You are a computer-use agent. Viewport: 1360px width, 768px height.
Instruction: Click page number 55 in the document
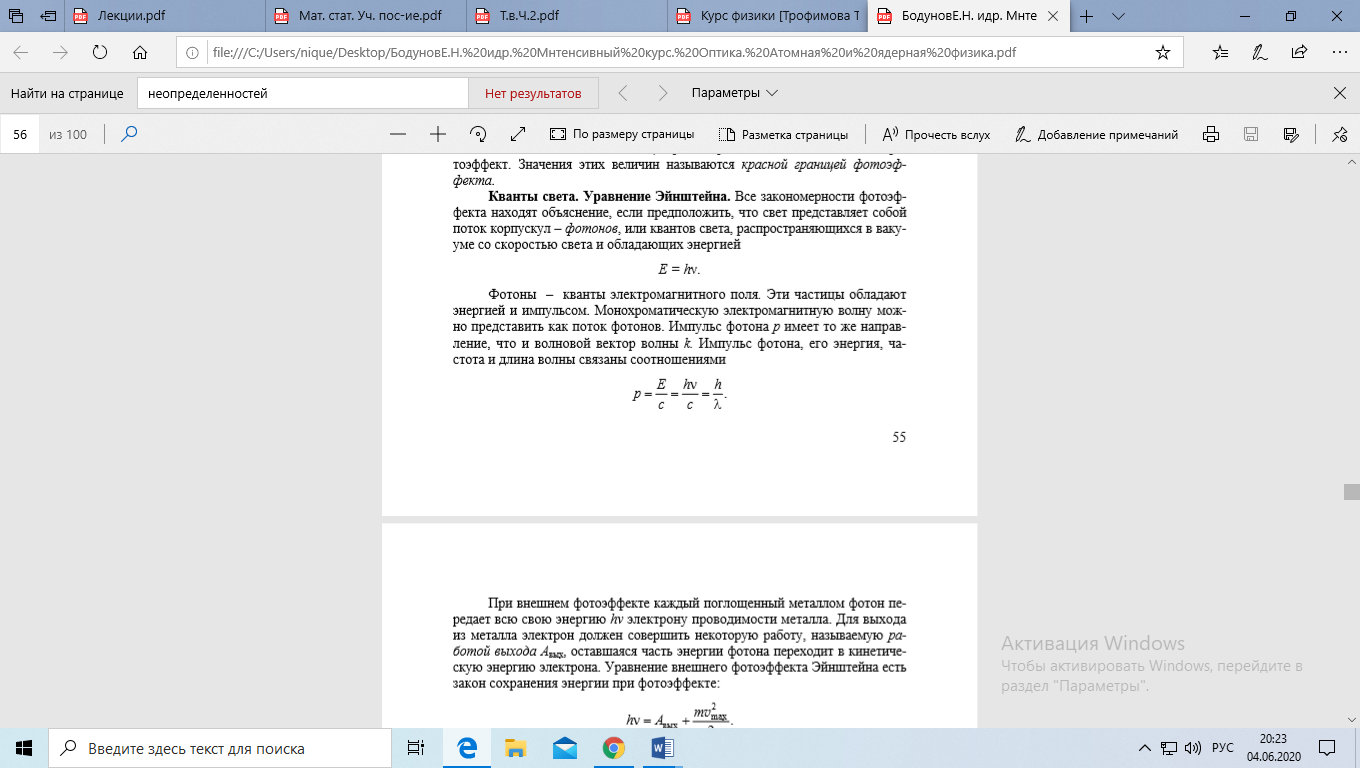click(898, 437)
